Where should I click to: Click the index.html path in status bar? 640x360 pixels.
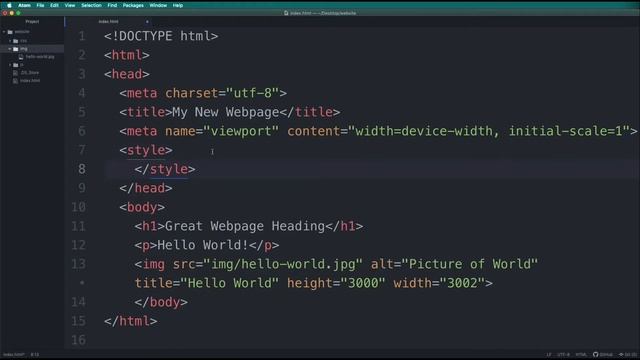point(13,355)
